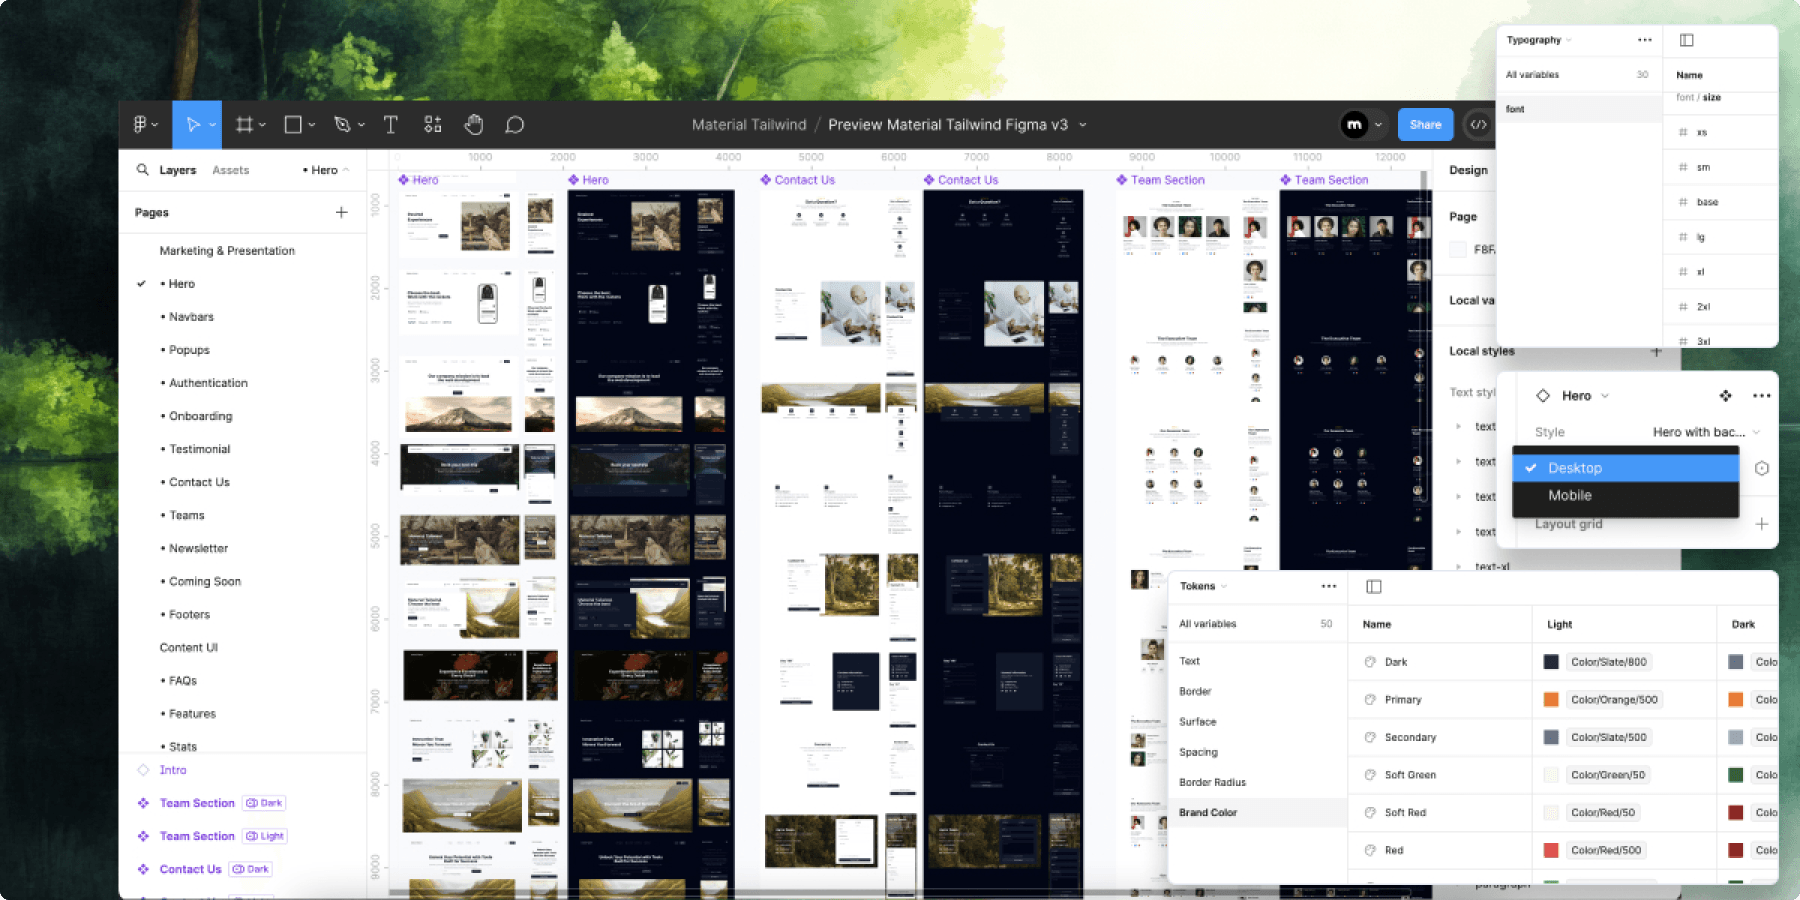Add a new page with the plus button

tap(341, 212)
